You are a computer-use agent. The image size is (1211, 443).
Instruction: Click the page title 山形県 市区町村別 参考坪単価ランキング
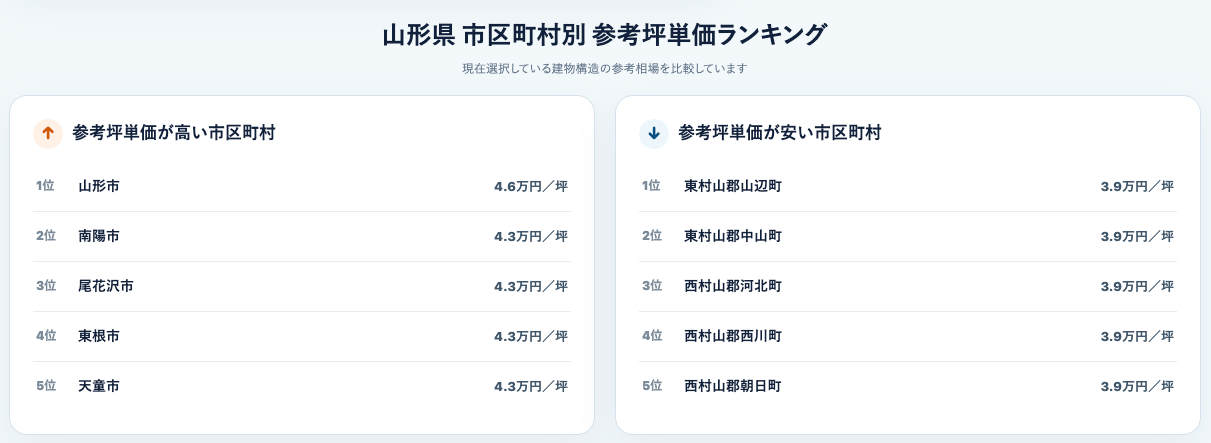[605, 35]
